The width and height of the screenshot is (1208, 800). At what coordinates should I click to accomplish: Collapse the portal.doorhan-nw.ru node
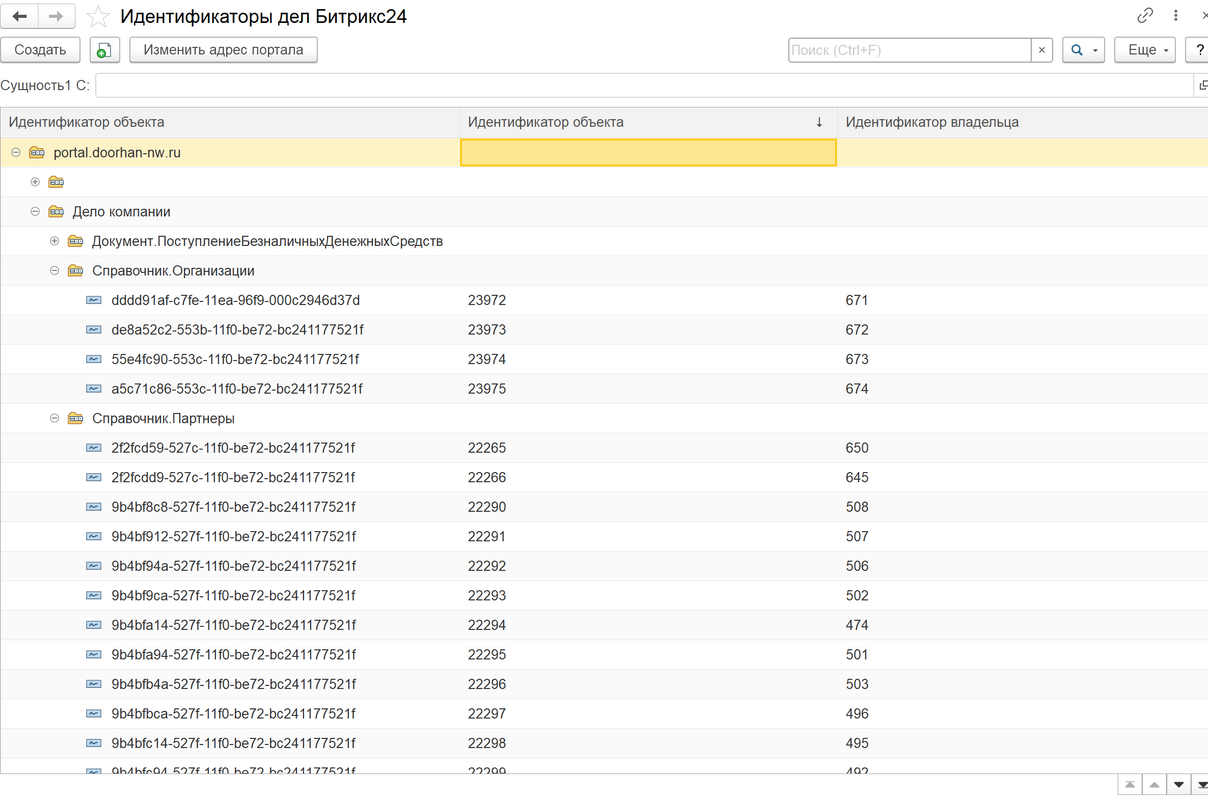(x=16, y=152)
